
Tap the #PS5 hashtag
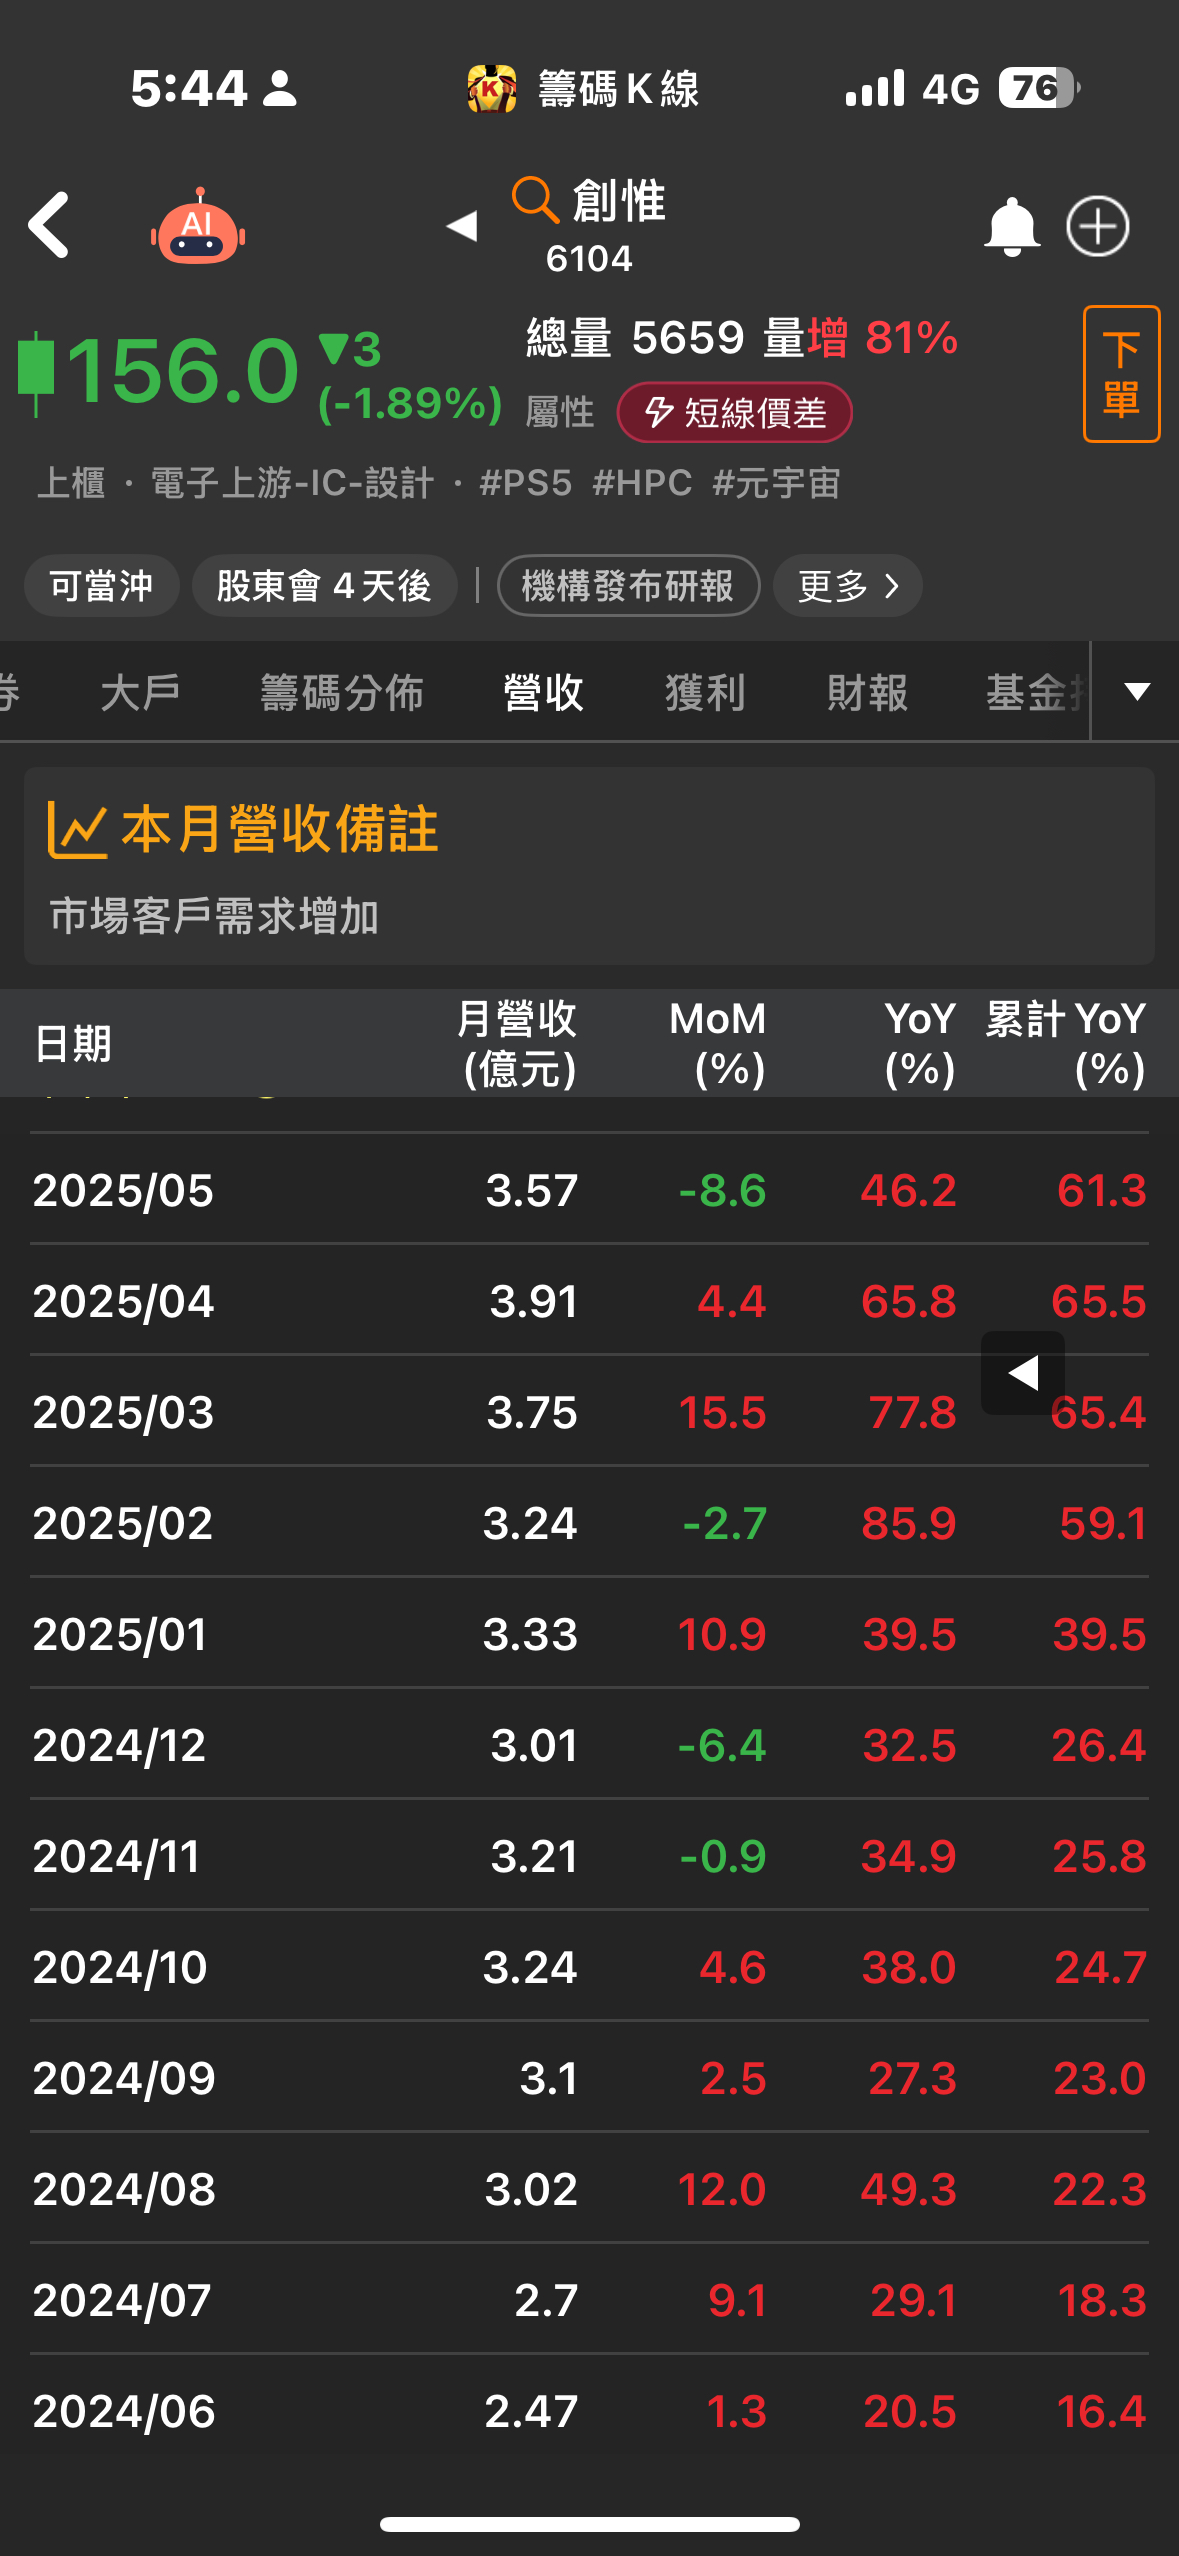[526, 483]
